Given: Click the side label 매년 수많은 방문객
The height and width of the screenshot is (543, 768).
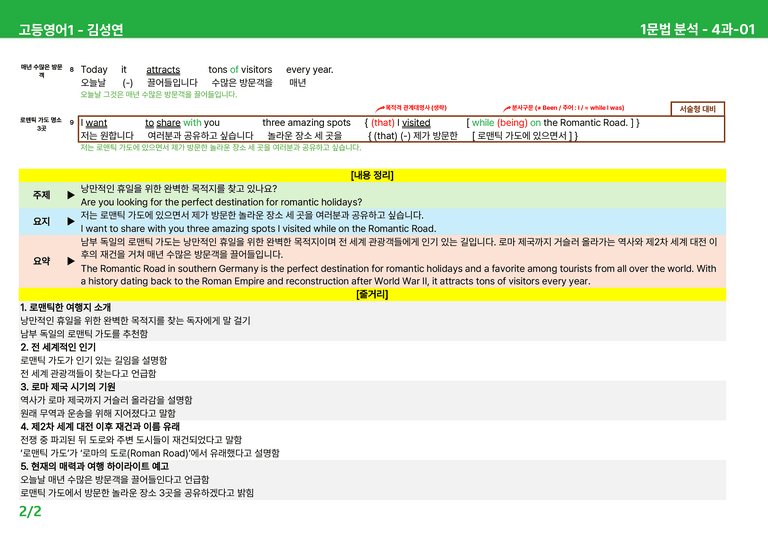Looking at the screenshot, I should pyautogui.click(x=42, y=71).
